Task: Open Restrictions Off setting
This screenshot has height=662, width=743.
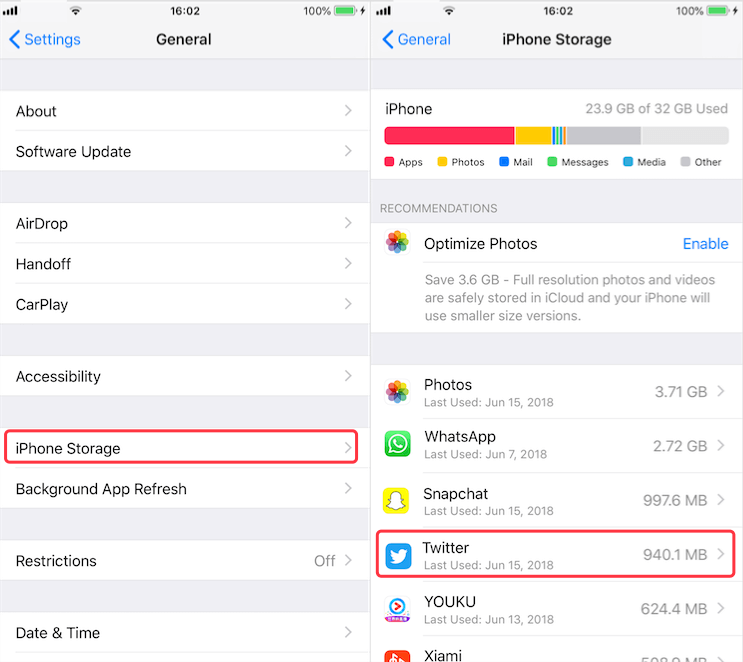Action: click(x=185, y=561)
